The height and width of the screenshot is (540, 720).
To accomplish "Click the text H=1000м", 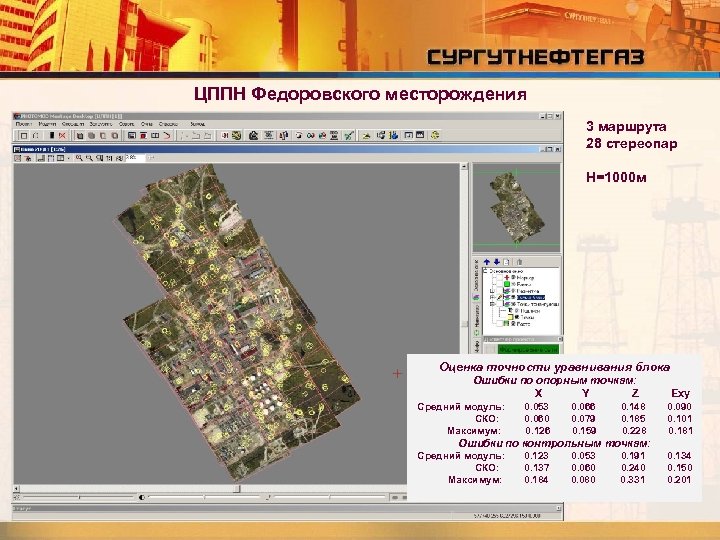I will (616, 177).
